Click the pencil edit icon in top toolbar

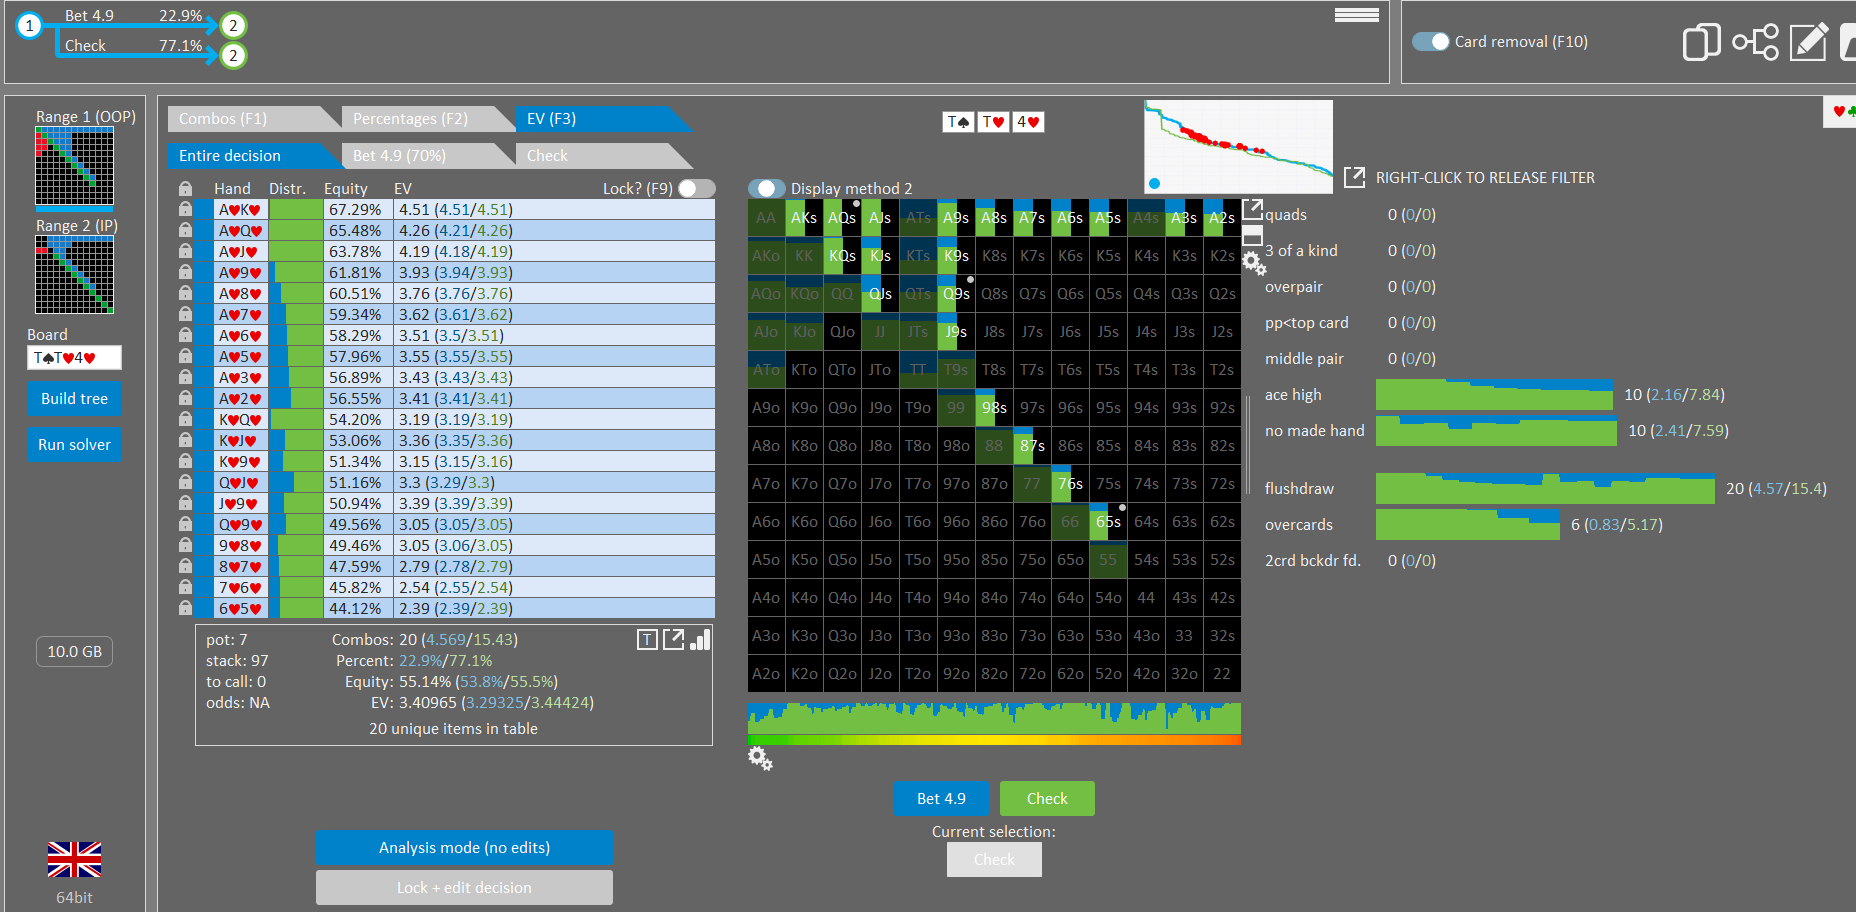pyautogui.click(x=1809, y=42)
